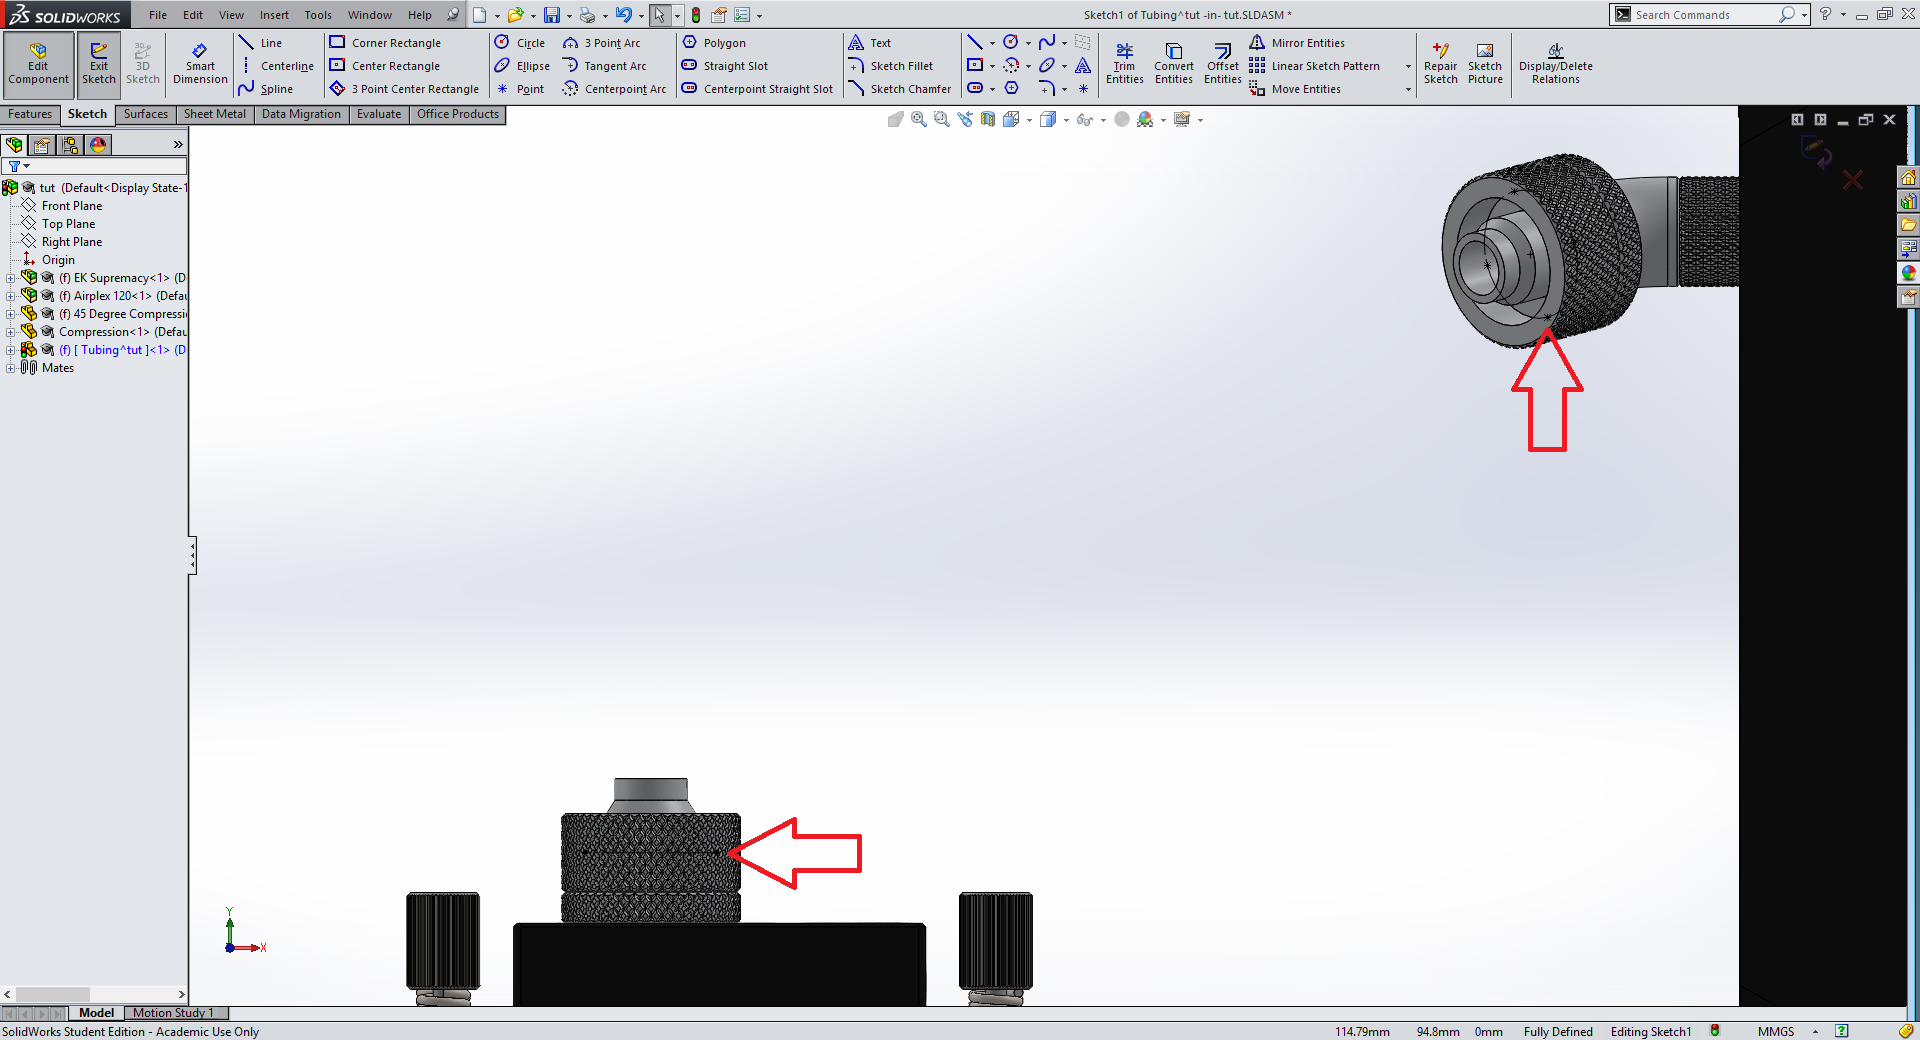Expand the Mates folder

click(x=10, y=368)
